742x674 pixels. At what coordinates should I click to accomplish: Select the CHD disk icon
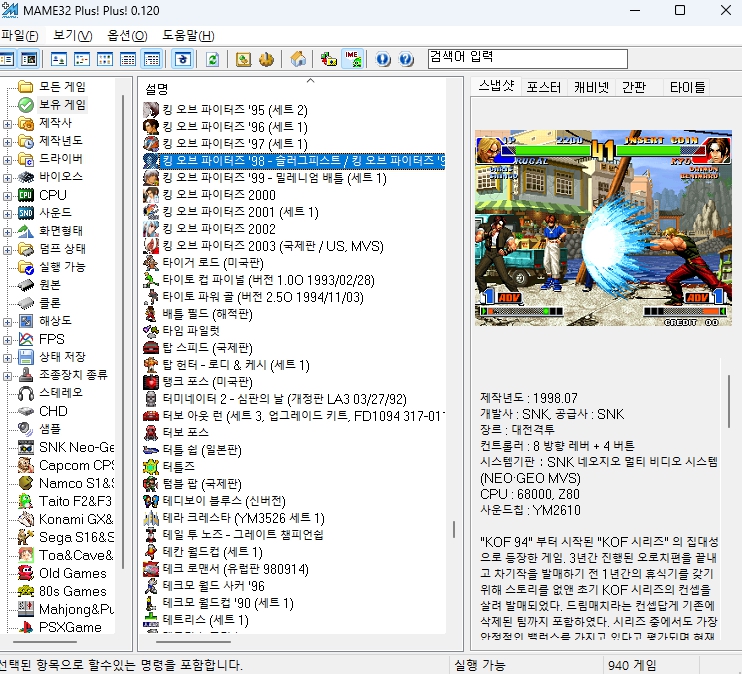26,411
